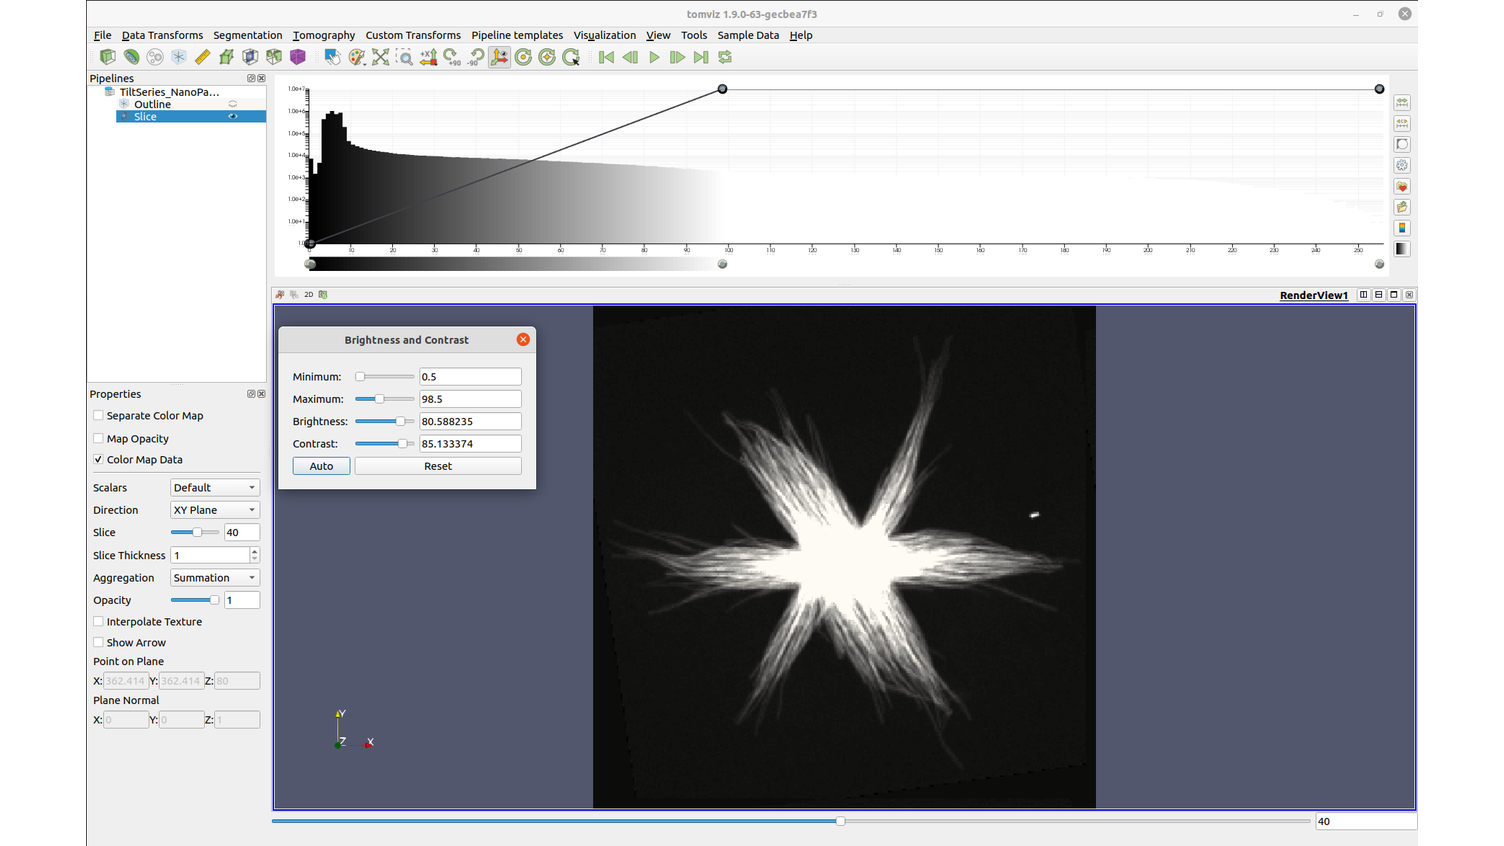This screenshot has width=1504, height=846.
Task: Choose a rainbow color map preset icon
Action: (x=1401, y=227)
